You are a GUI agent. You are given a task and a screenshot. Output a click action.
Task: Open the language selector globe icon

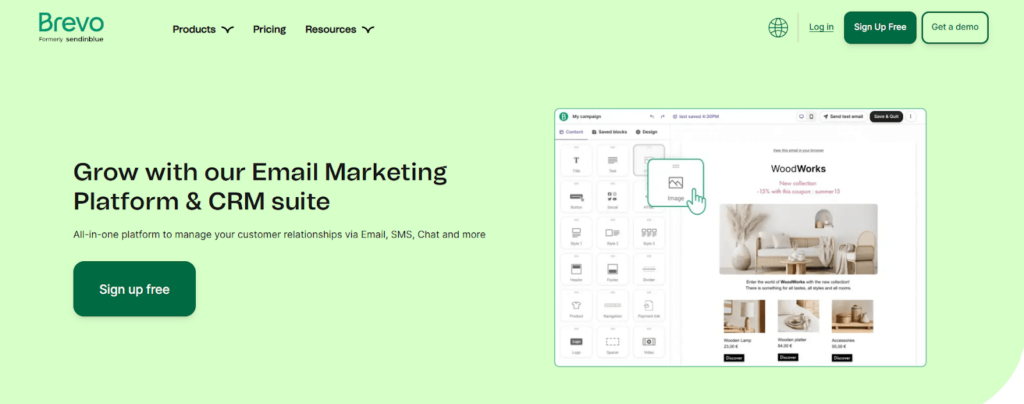pyautogui.click(x=778, y=27)
